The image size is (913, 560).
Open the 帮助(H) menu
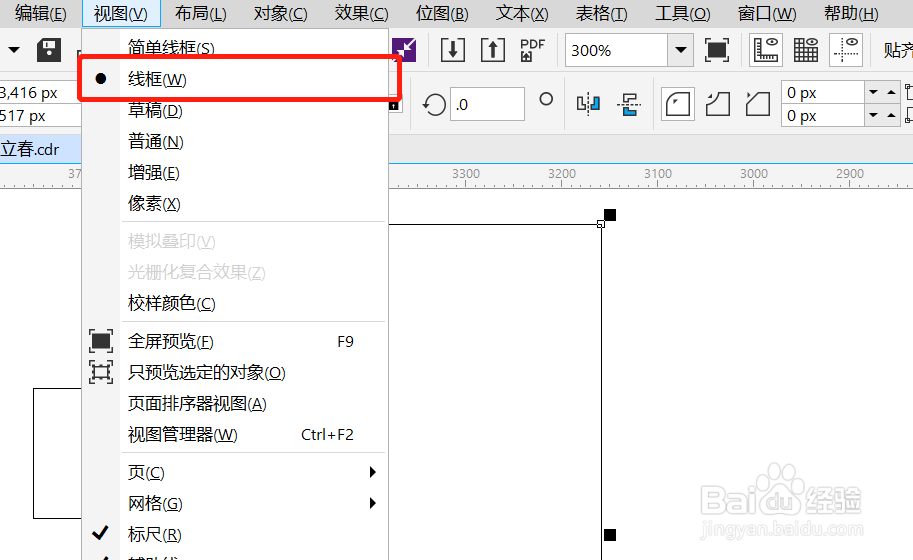(851, 13)
